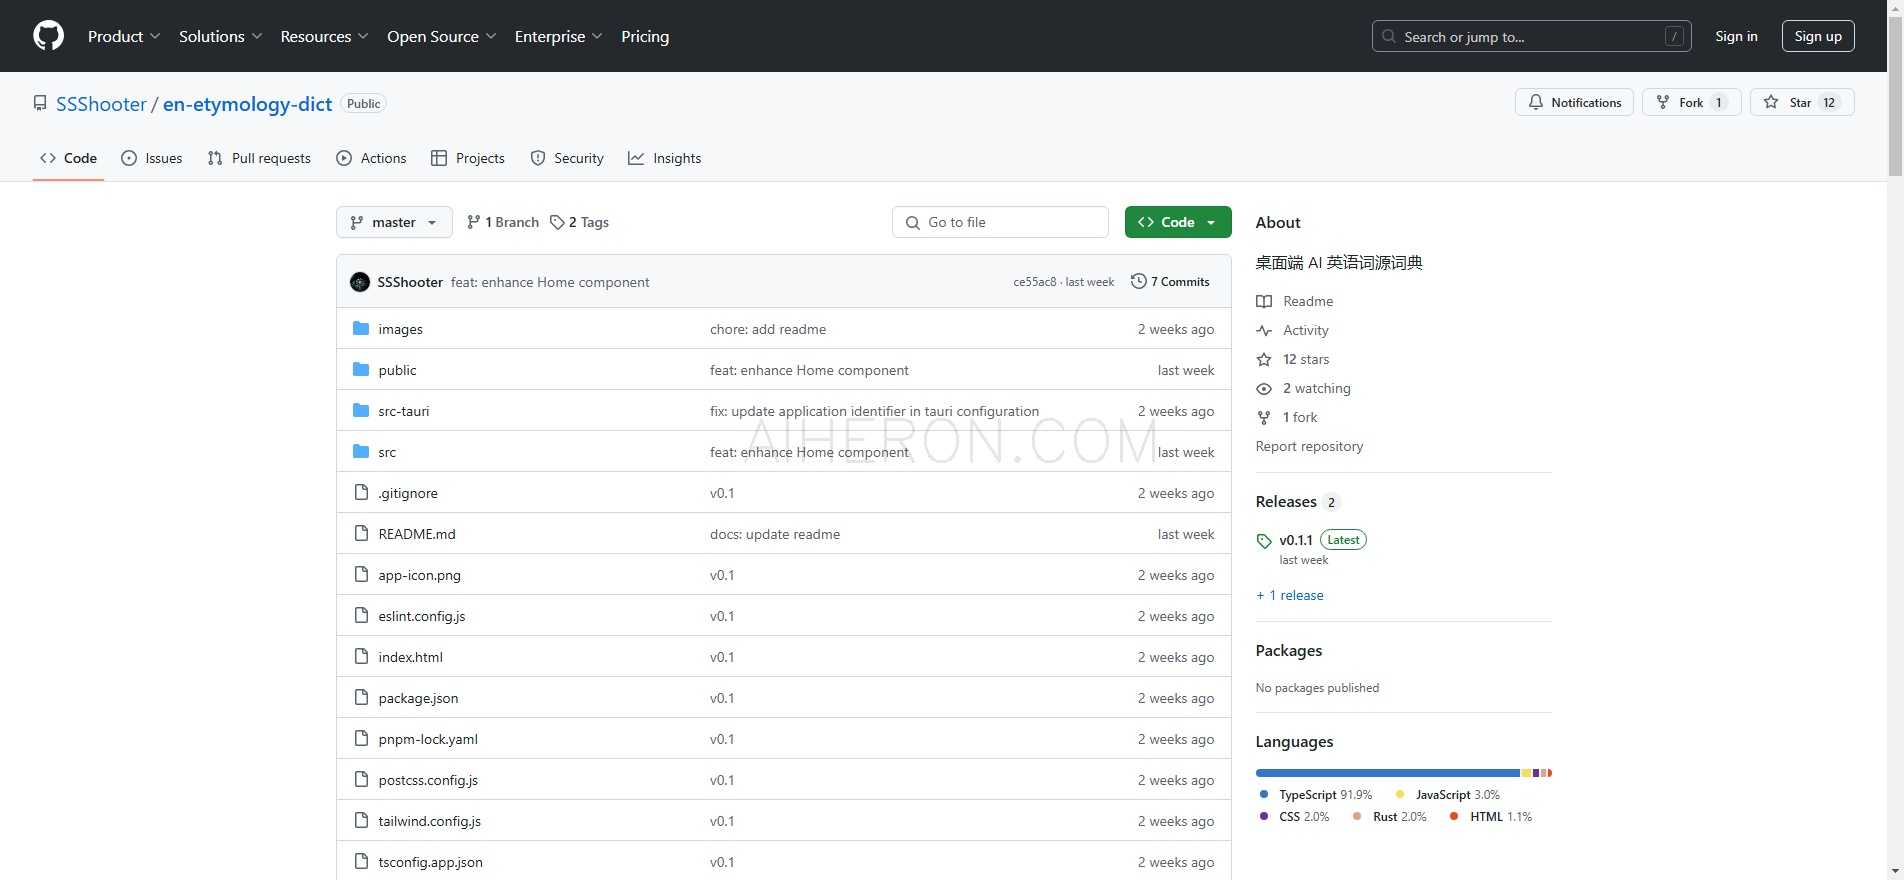
Task: Open the SSShooter owner link
Action: point(101,104)
